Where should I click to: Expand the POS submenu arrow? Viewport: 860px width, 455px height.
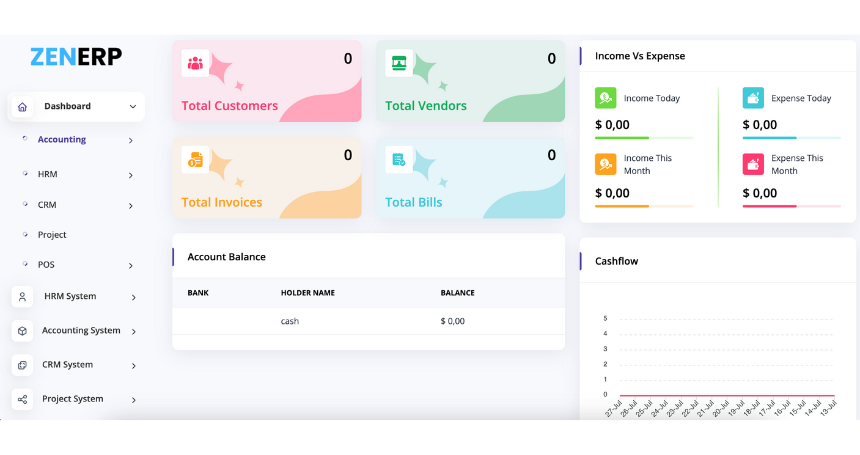(131, 266)
